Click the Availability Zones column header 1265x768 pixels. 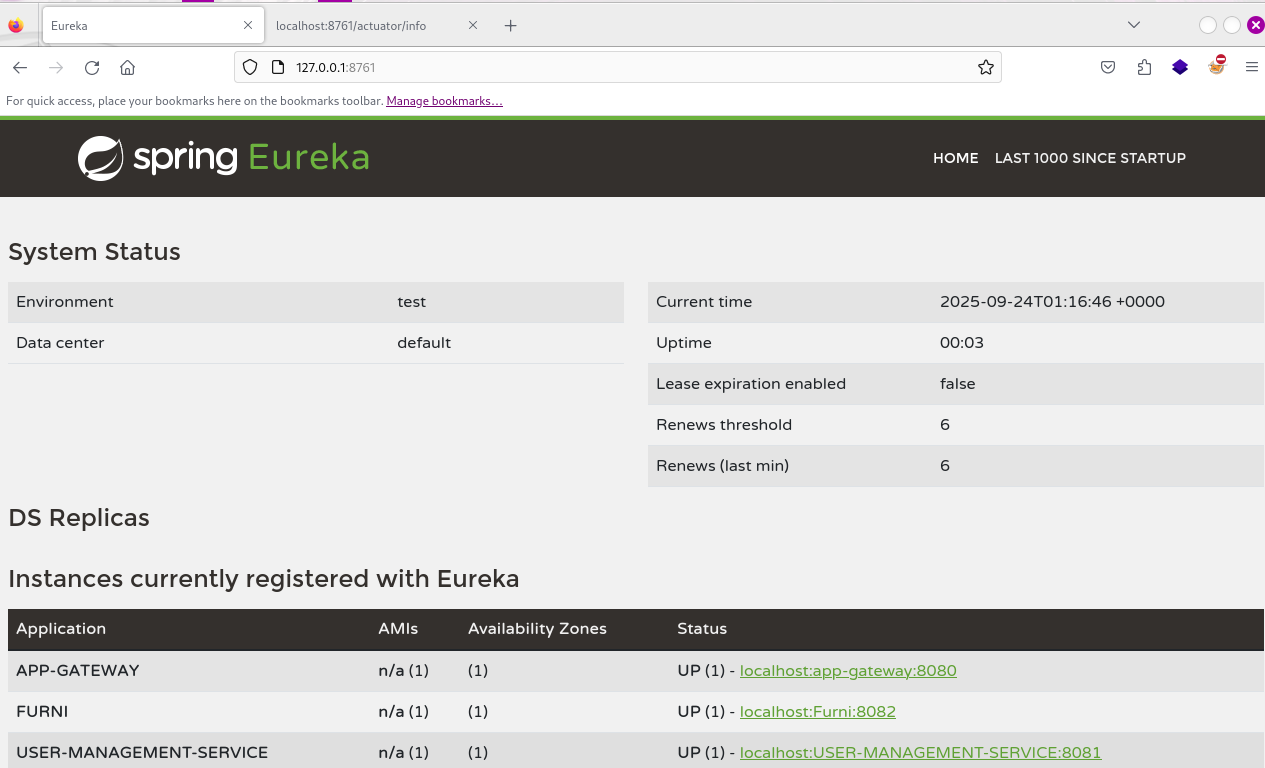point(537,629)
